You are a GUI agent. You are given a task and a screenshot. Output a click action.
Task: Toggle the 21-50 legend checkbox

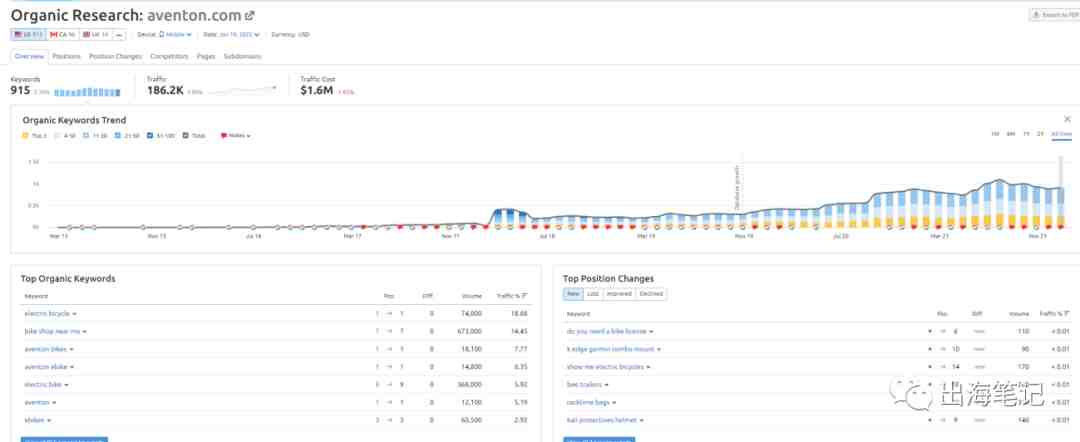[118, 136]
